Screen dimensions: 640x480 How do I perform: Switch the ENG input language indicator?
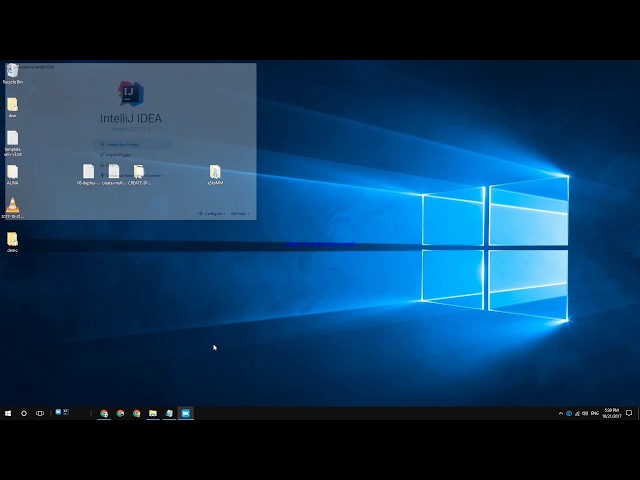pyautogui.click(x=595, y=413)
